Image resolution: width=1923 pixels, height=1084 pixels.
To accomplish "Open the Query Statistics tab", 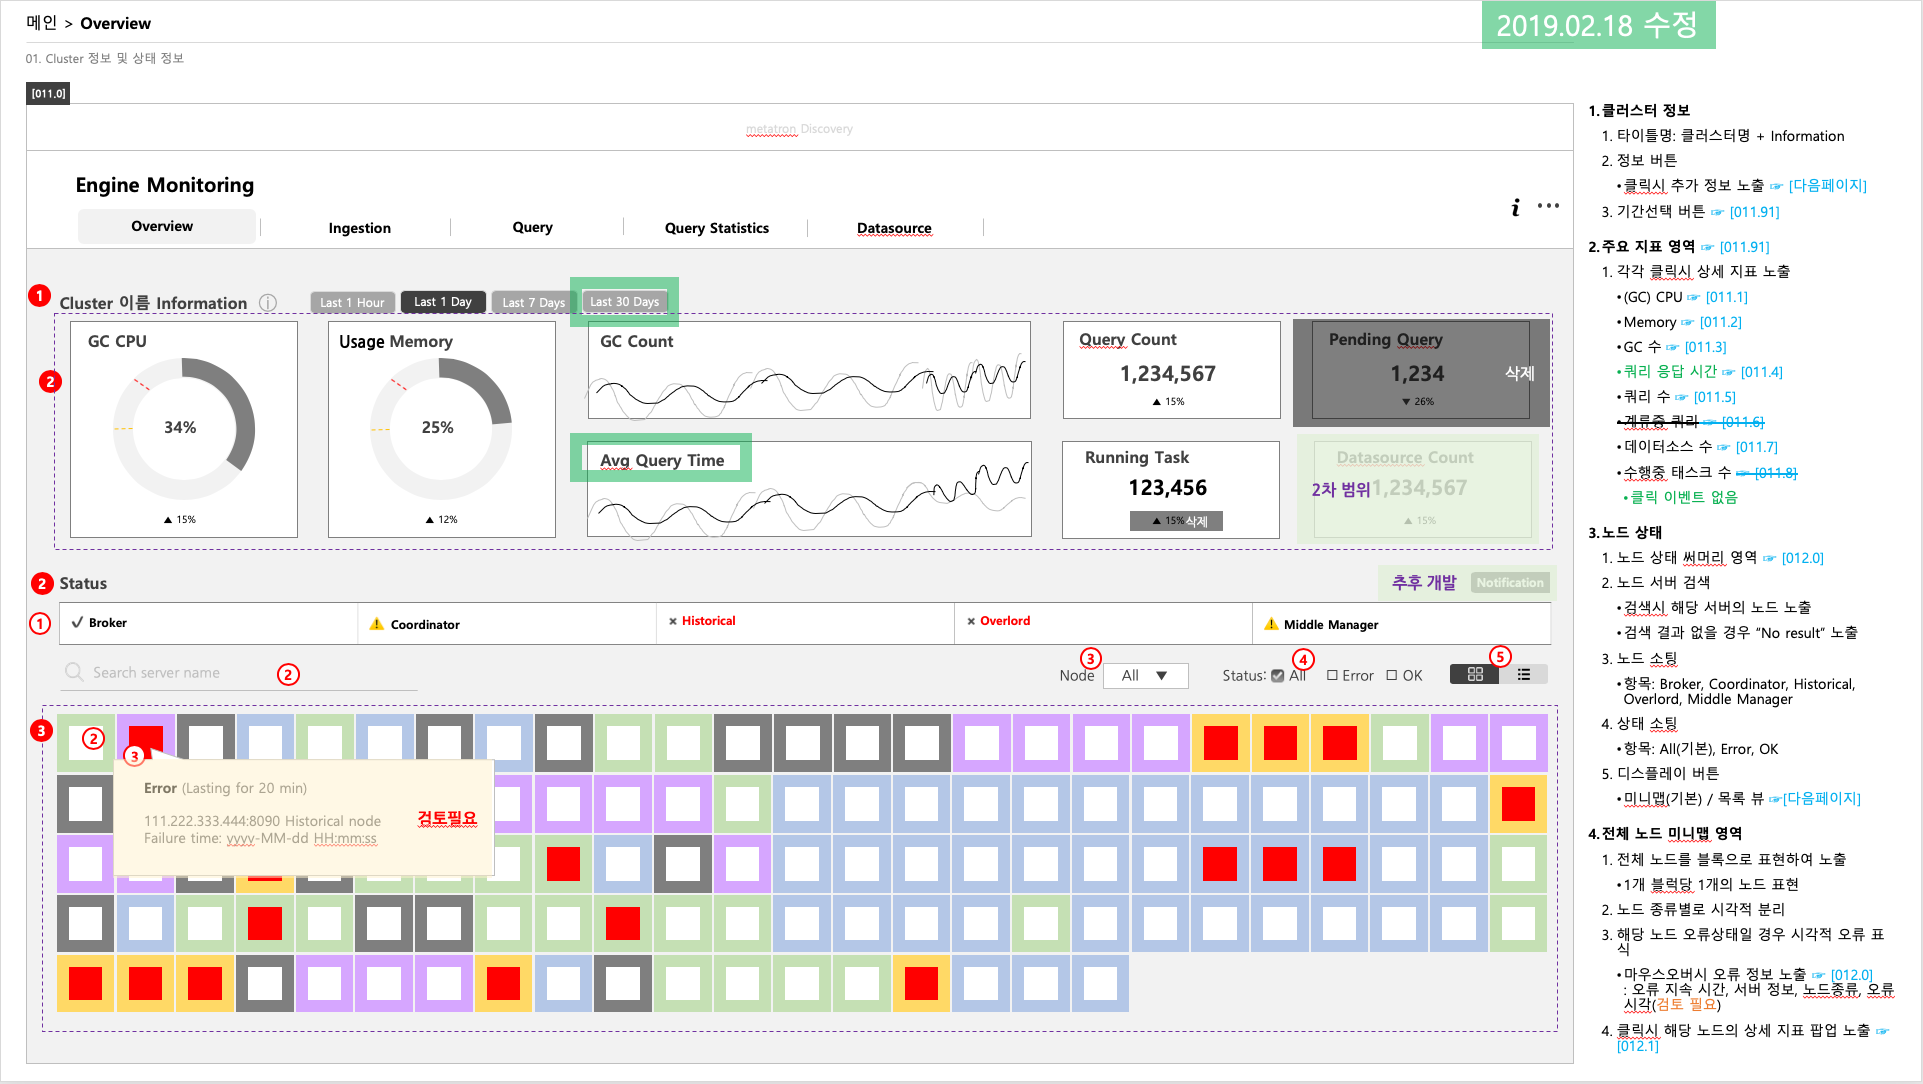I will click(x=716, y=228).
